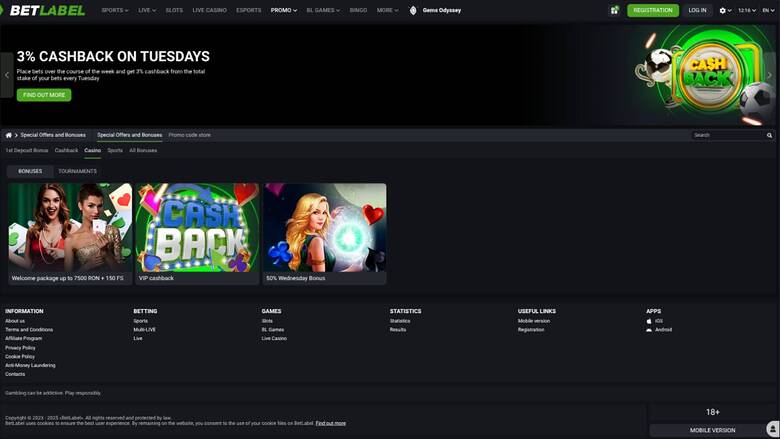Expand the Sports dropdown menu
The image size is (780, 439).
tap(115, 10)
